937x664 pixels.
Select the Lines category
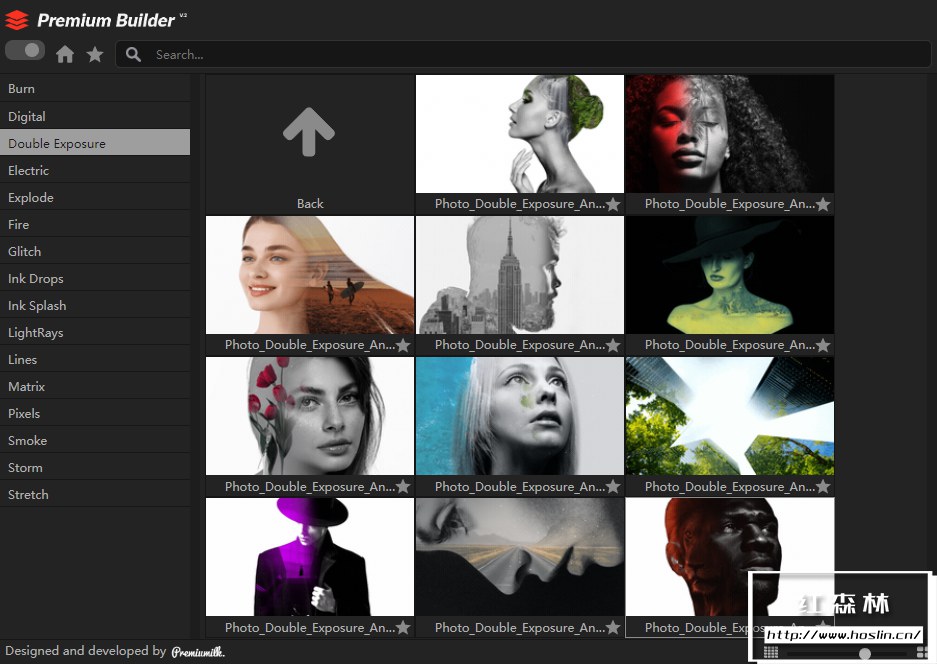click(95, 359)
